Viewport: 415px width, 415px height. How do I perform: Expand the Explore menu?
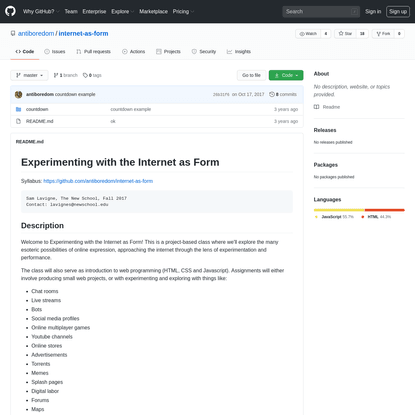[122, 11]
